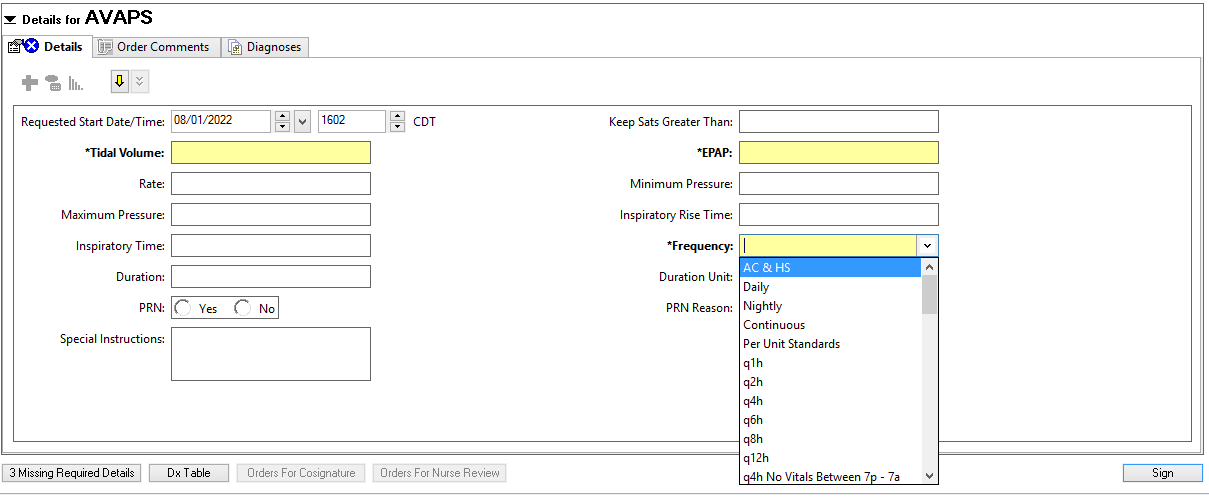Click the 3 Missing Required Details button
The width and height of the screenshot is (1209, 500).
72,473
